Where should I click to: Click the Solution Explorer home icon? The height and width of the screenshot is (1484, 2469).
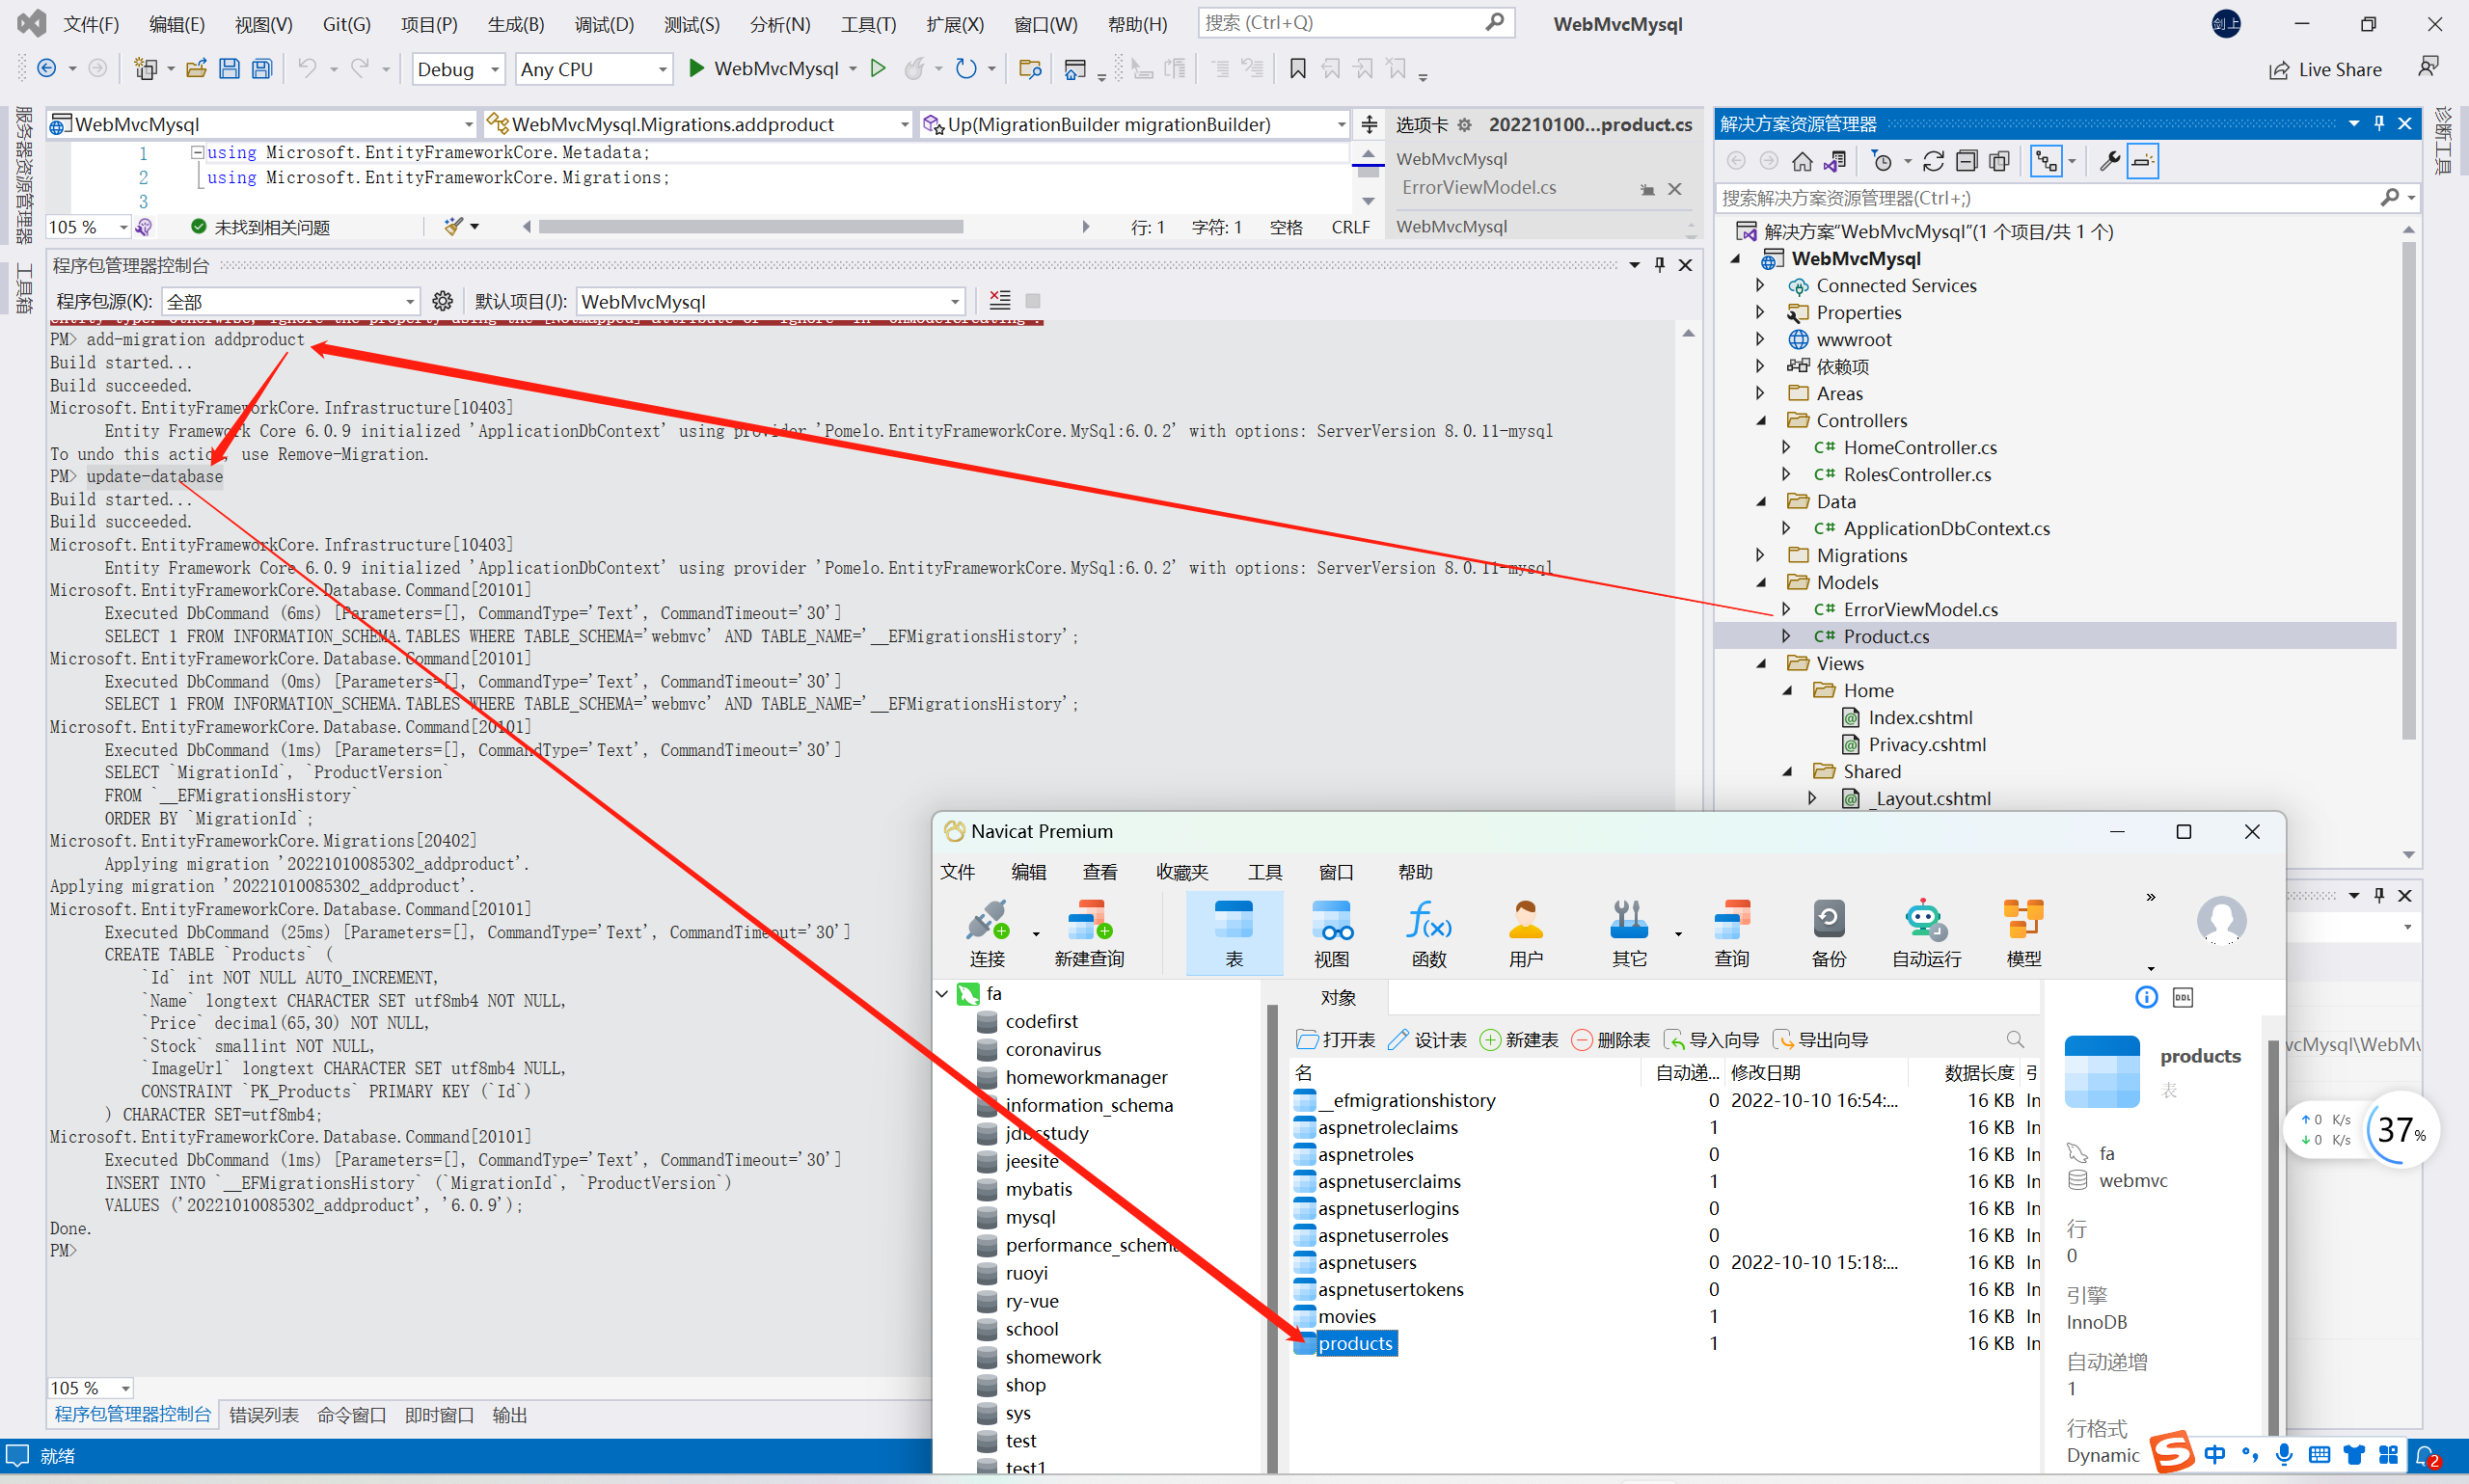[1801, 161]
